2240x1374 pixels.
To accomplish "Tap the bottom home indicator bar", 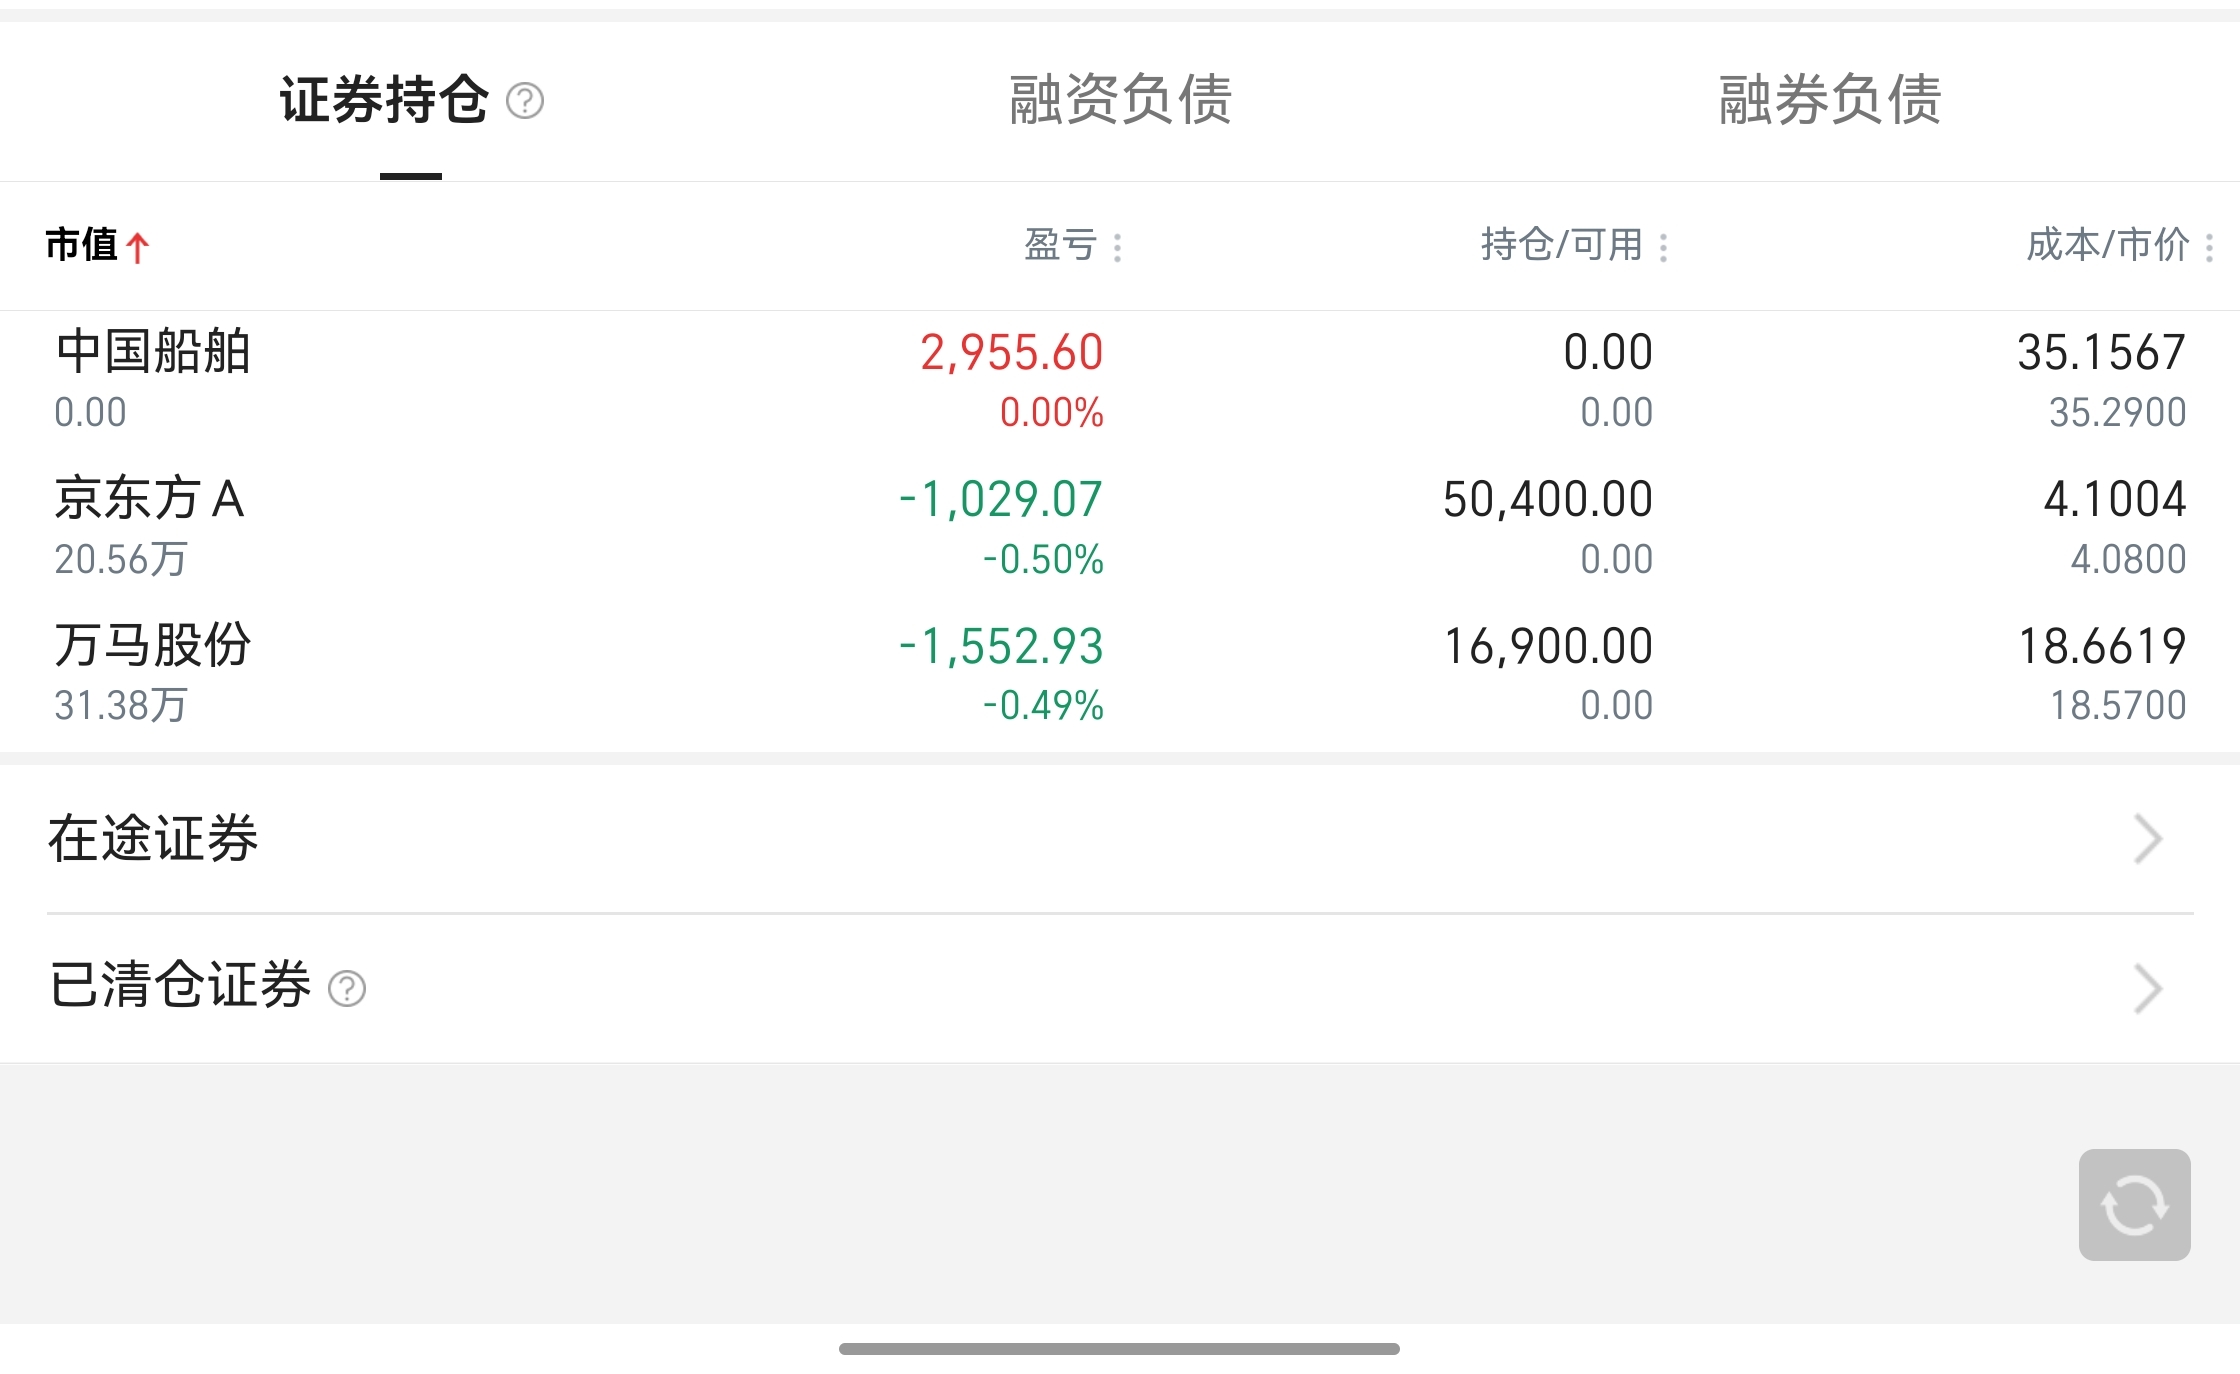I will click(x=1119, y=1349).
